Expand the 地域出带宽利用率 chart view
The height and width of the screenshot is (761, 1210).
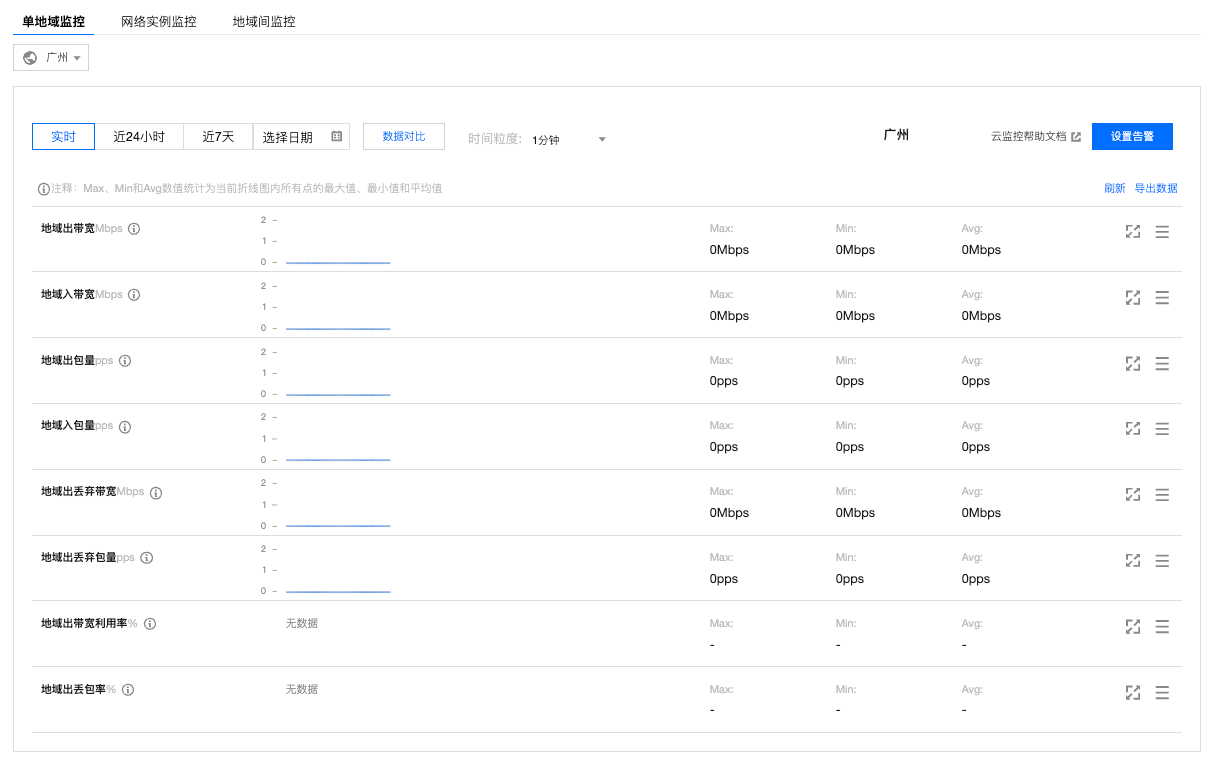coord(1132,627)
